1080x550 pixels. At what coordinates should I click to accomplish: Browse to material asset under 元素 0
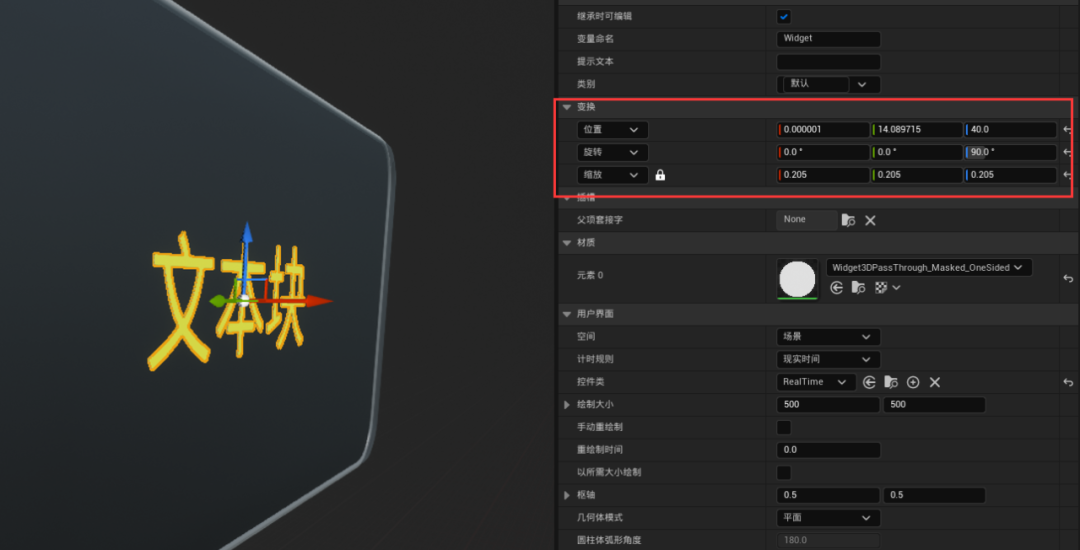point(858,288)
